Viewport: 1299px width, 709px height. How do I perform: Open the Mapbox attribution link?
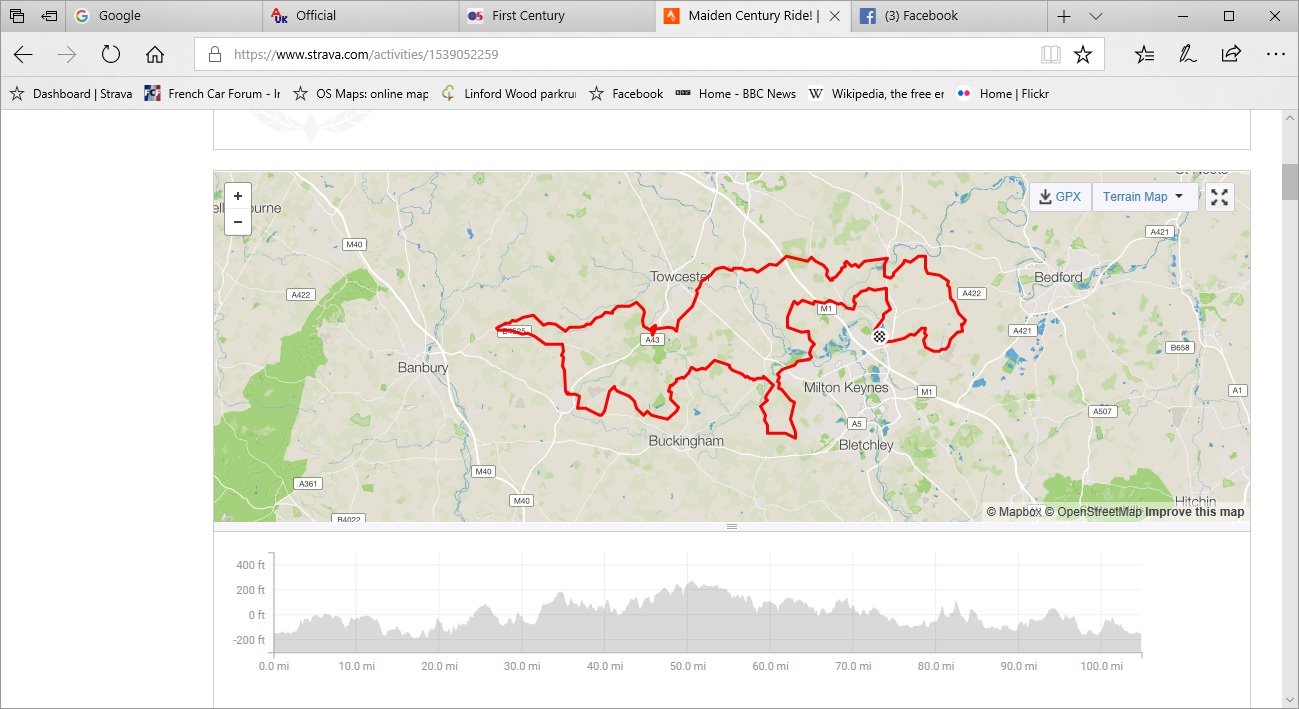[x=1014, y=512]
